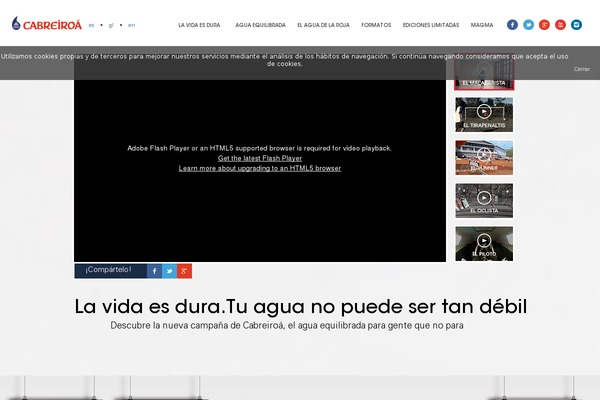Share video on Google Plus below player
Screen dimensions: 600x400
coord(184,271)
